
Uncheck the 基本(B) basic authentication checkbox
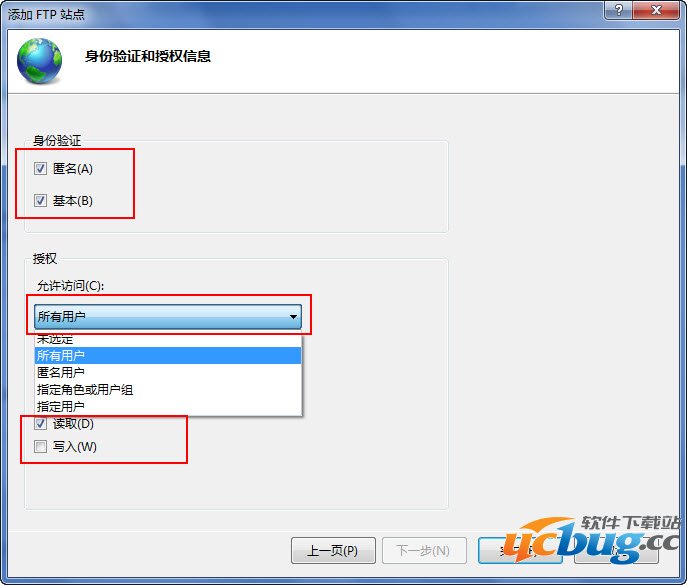(40, 201)
